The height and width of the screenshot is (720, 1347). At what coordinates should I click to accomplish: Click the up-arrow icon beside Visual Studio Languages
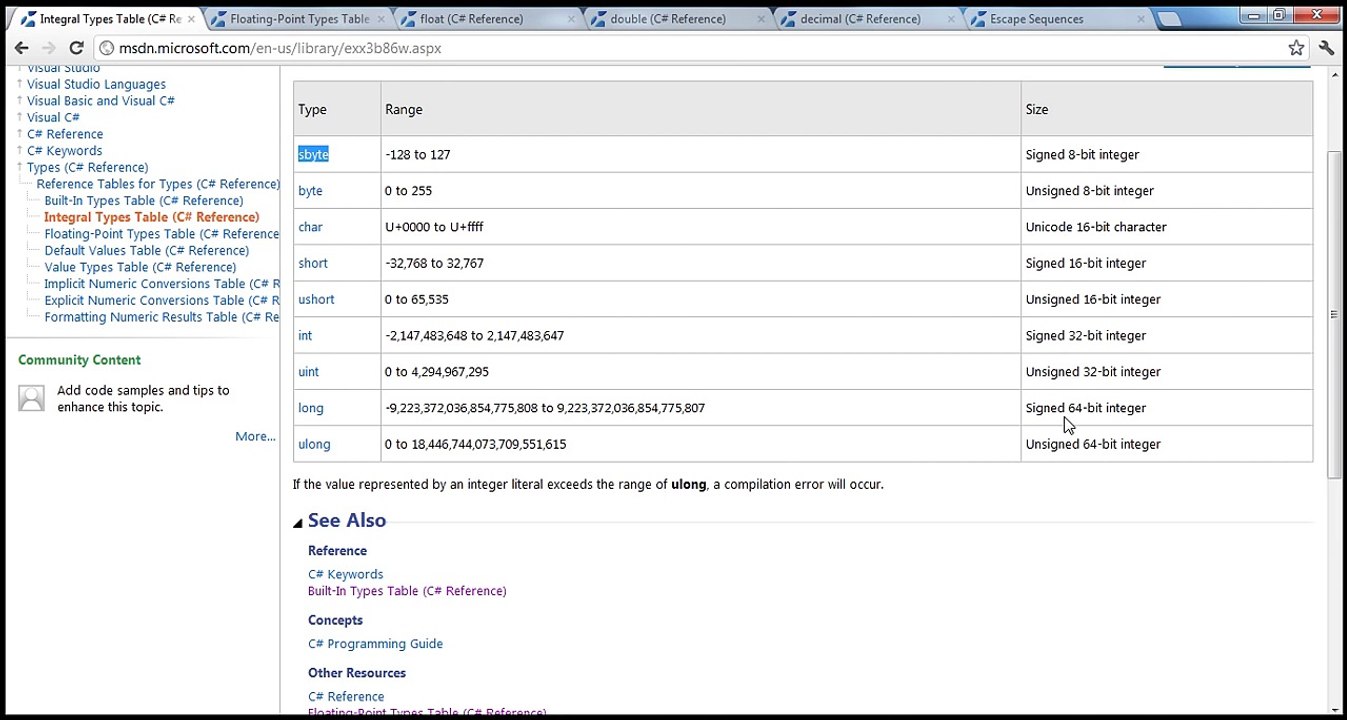(x=19, y=84)
